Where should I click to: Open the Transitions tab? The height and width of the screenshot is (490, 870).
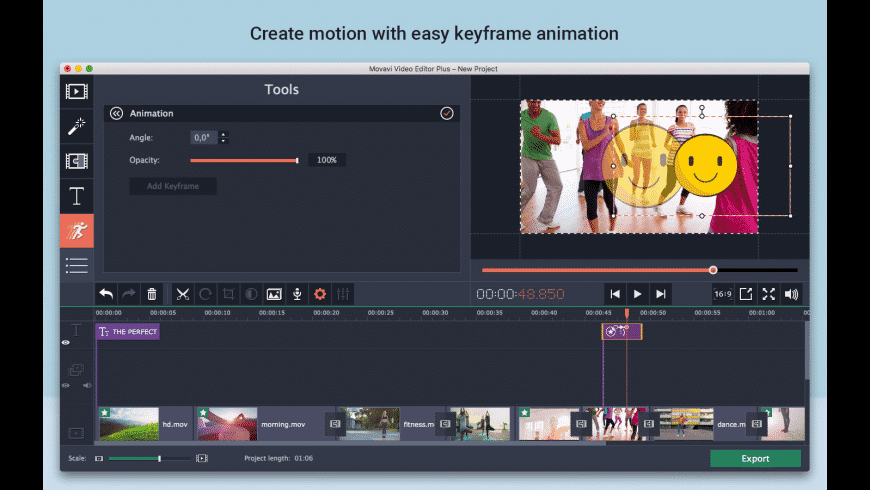pyautogui.click(x=77, y=161)
